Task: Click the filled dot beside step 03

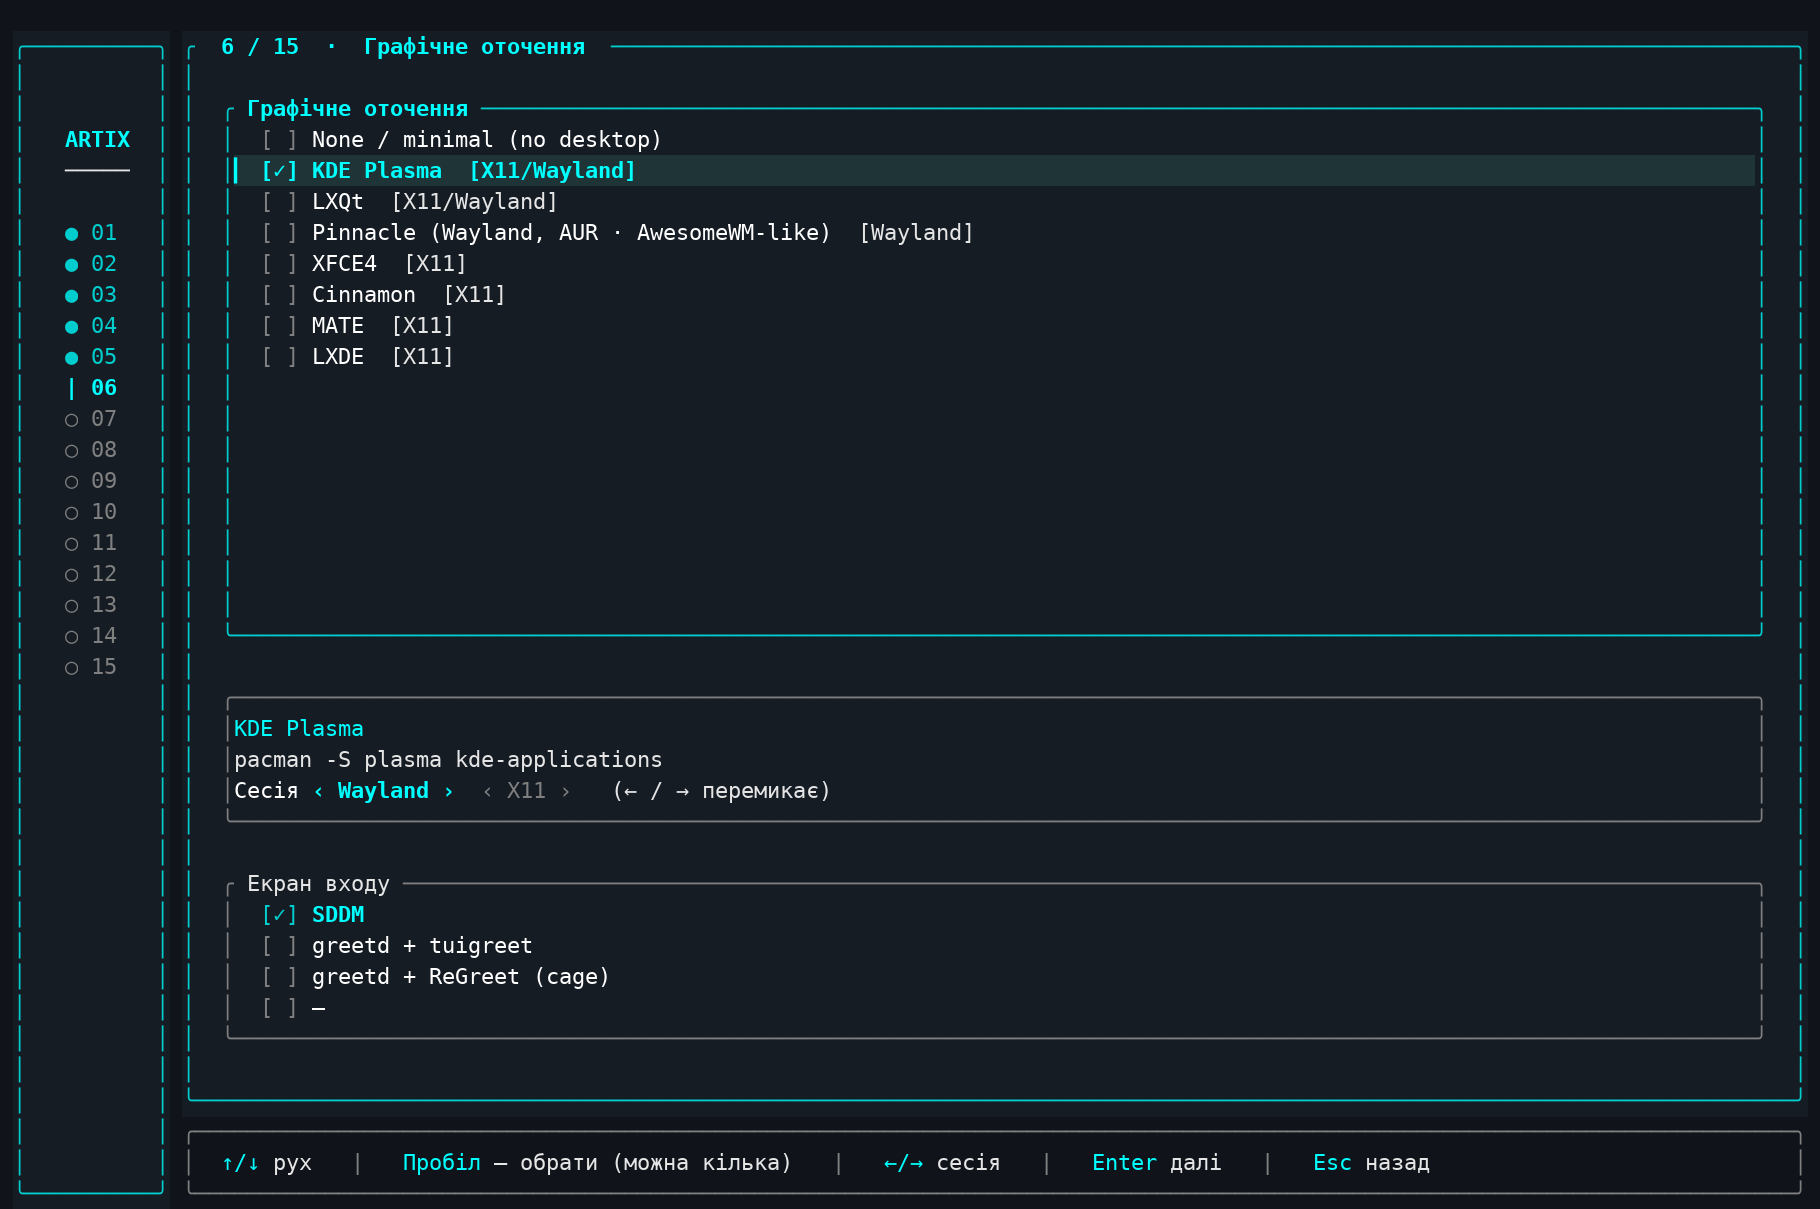Action: pos(71,296)
